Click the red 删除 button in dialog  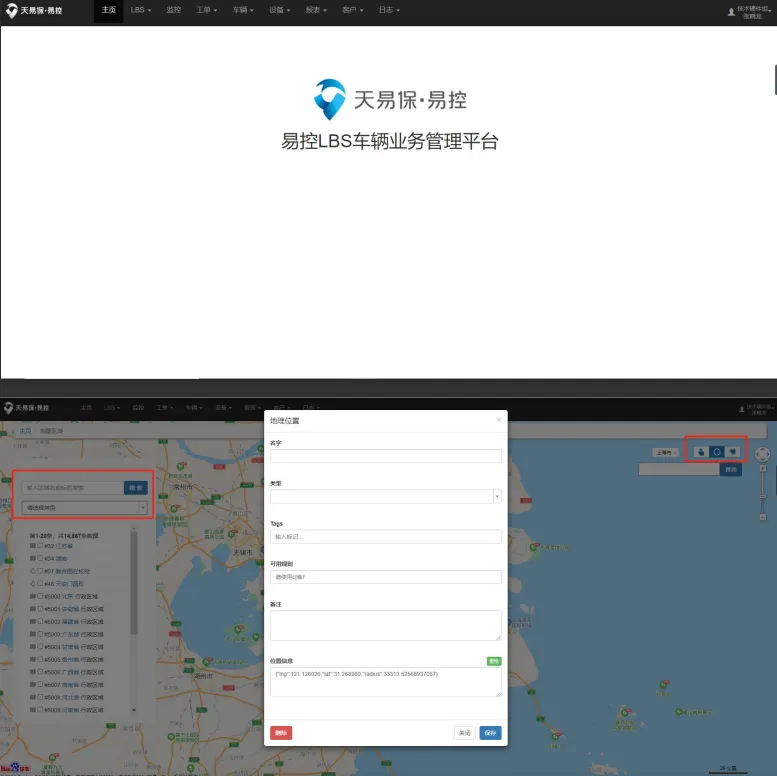click(x=281, y=733)
